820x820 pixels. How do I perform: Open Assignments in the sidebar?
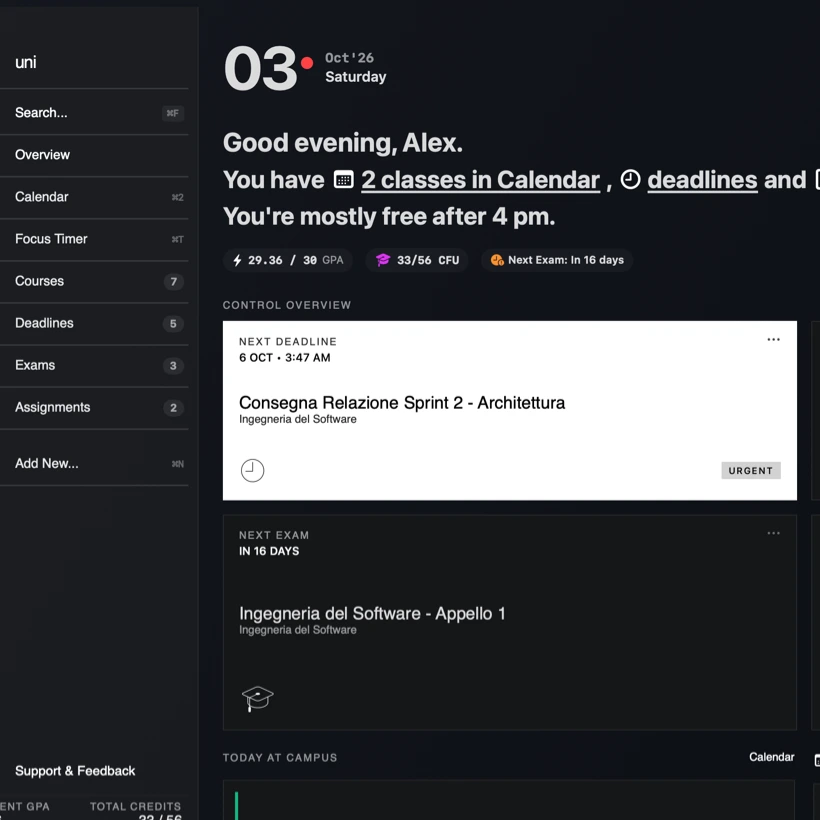[94, 407]
